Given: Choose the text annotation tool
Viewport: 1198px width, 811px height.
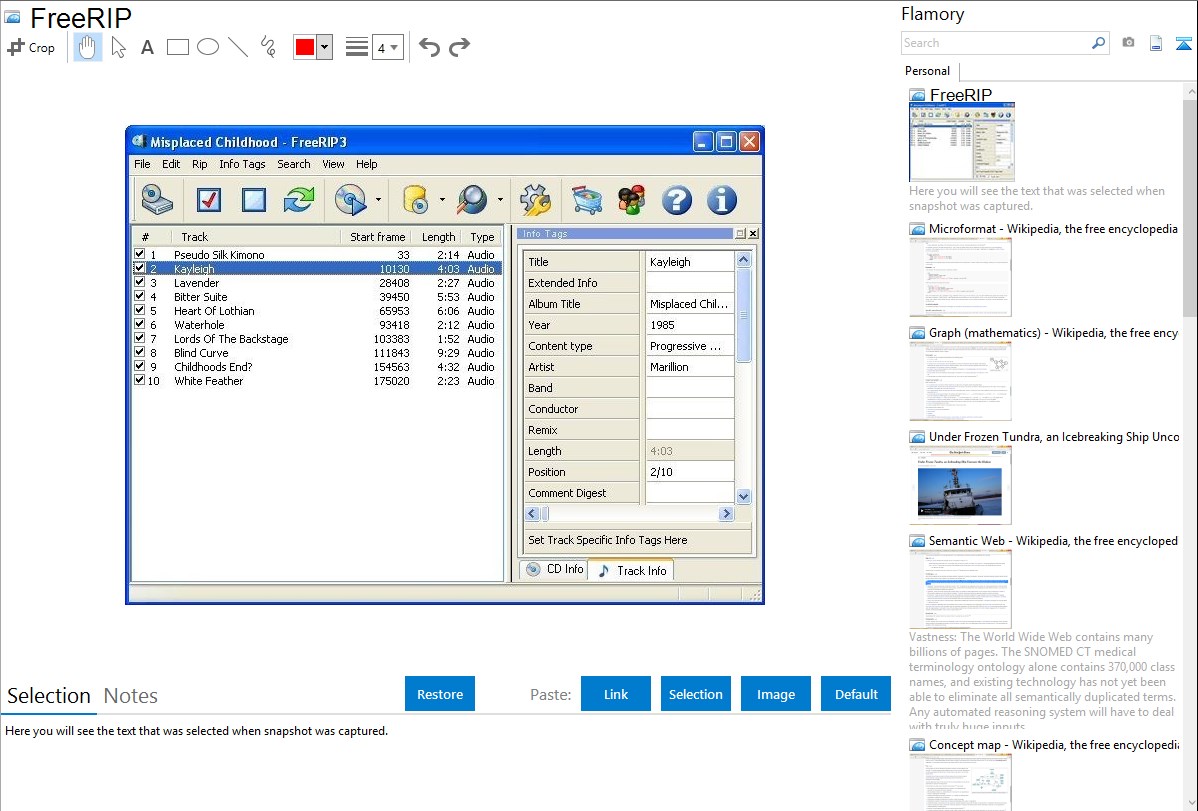Looking at the screenshot, I should (147, 47).
